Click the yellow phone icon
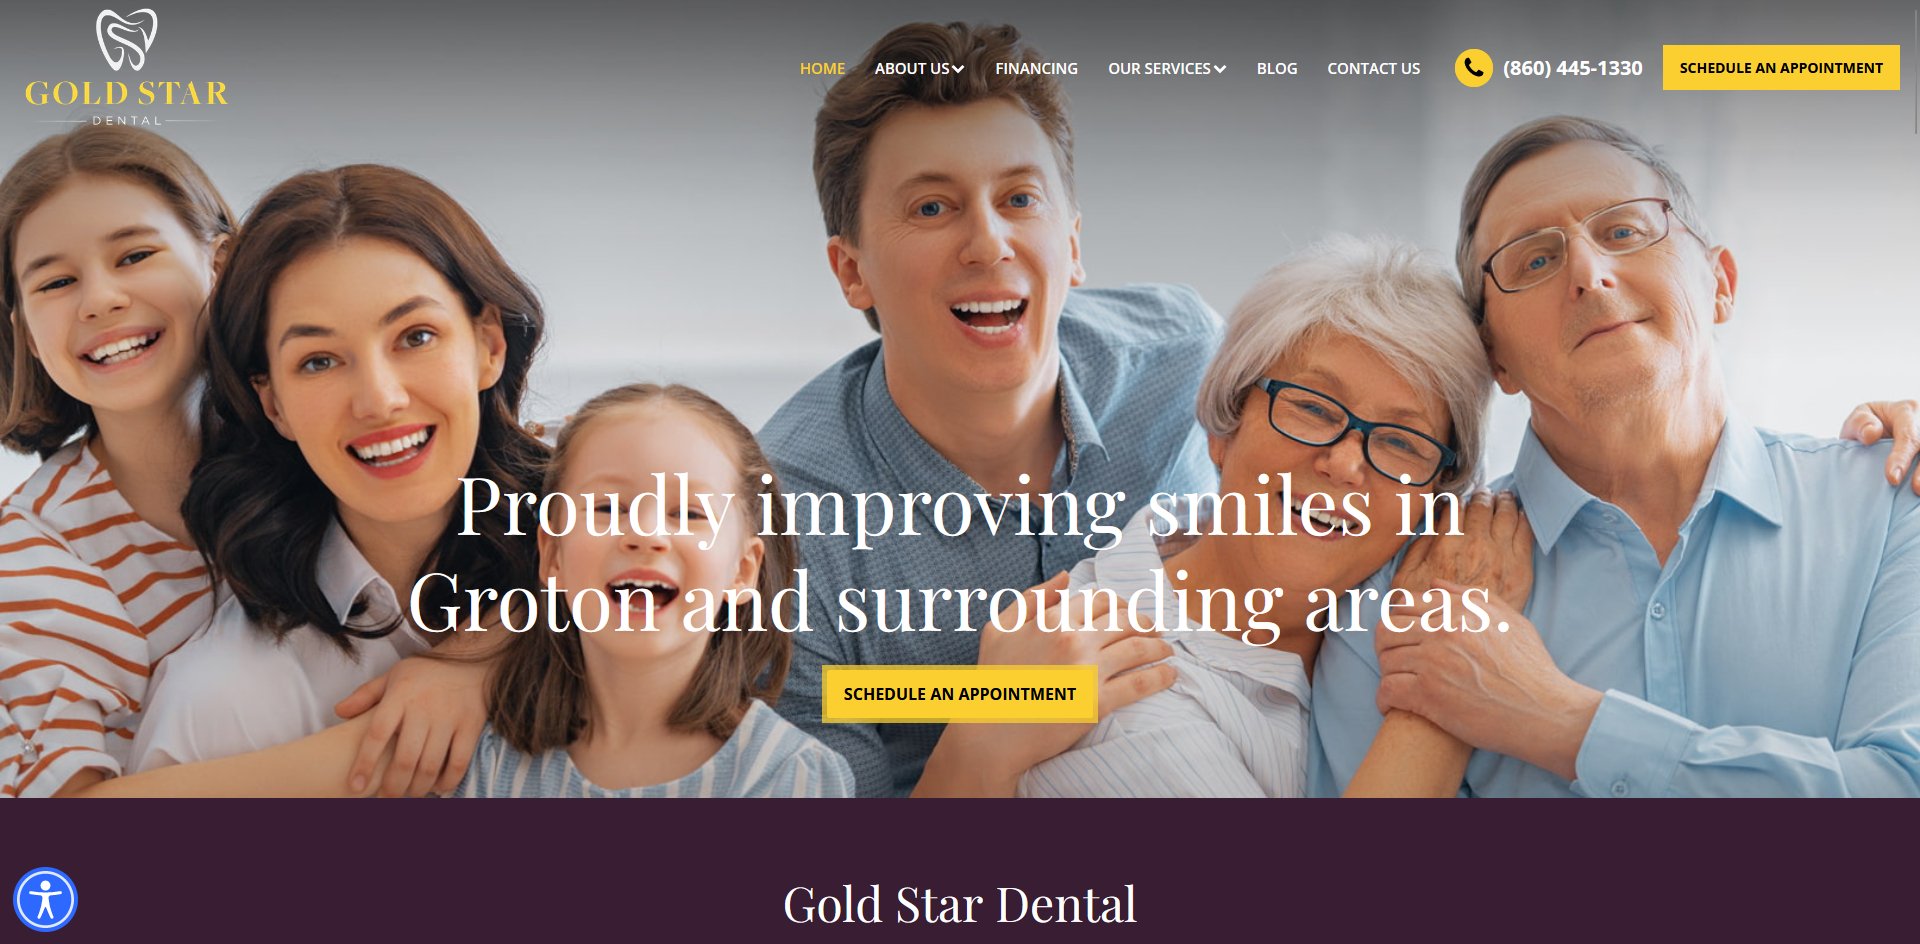 [1473, 68]
